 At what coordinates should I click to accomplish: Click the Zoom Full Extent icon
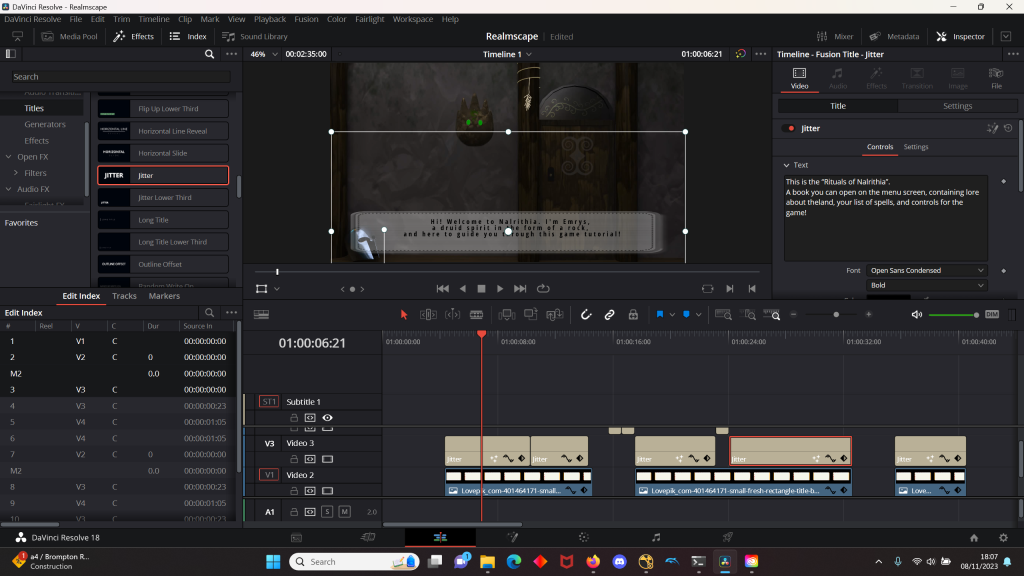tap(723, 315)
